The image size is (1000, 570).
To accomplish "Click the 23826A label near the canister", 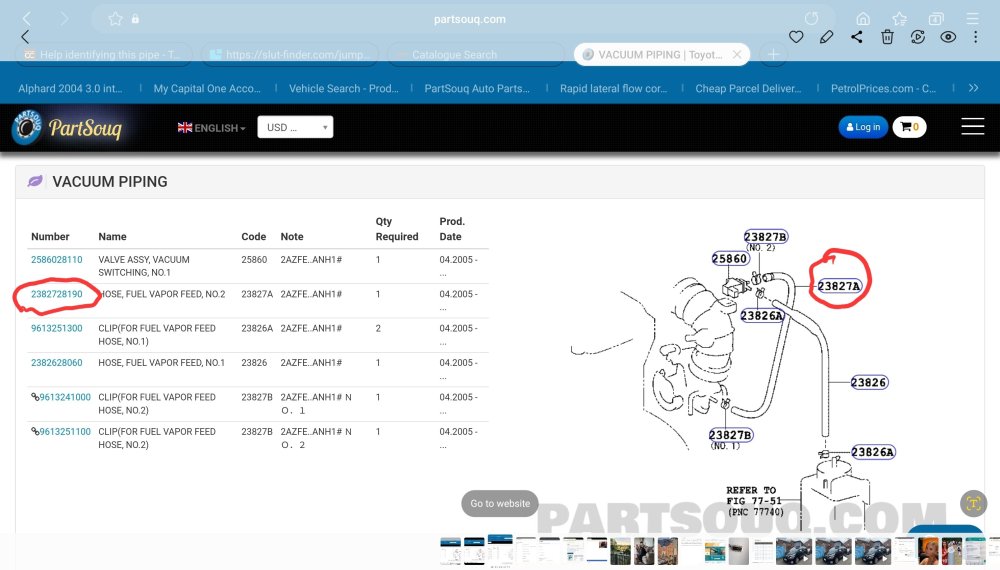I will coord(873,452).
